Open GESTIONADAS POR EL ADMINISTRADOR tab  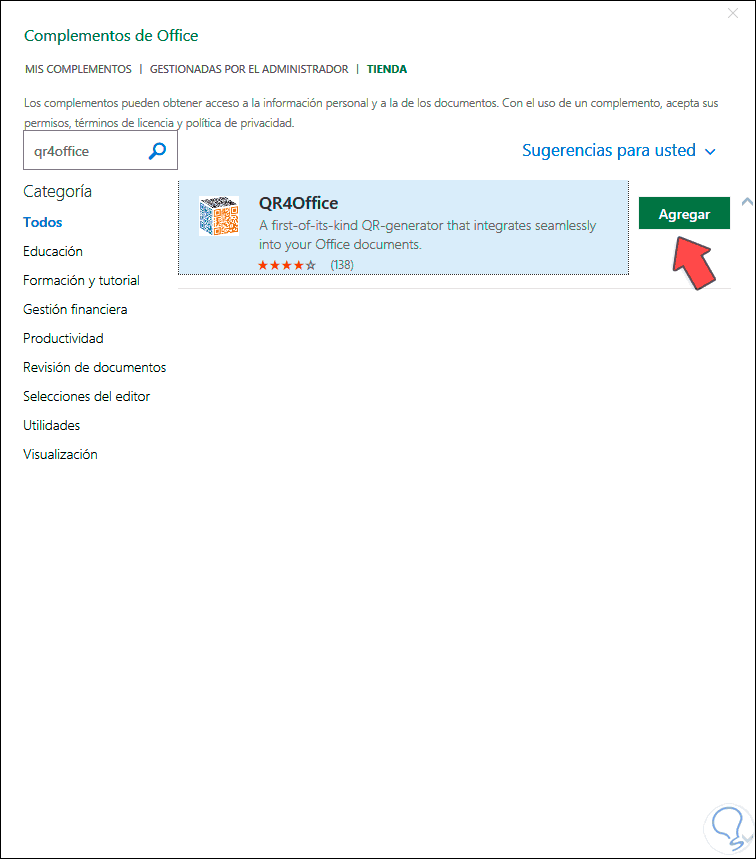[x=249, y=69]
